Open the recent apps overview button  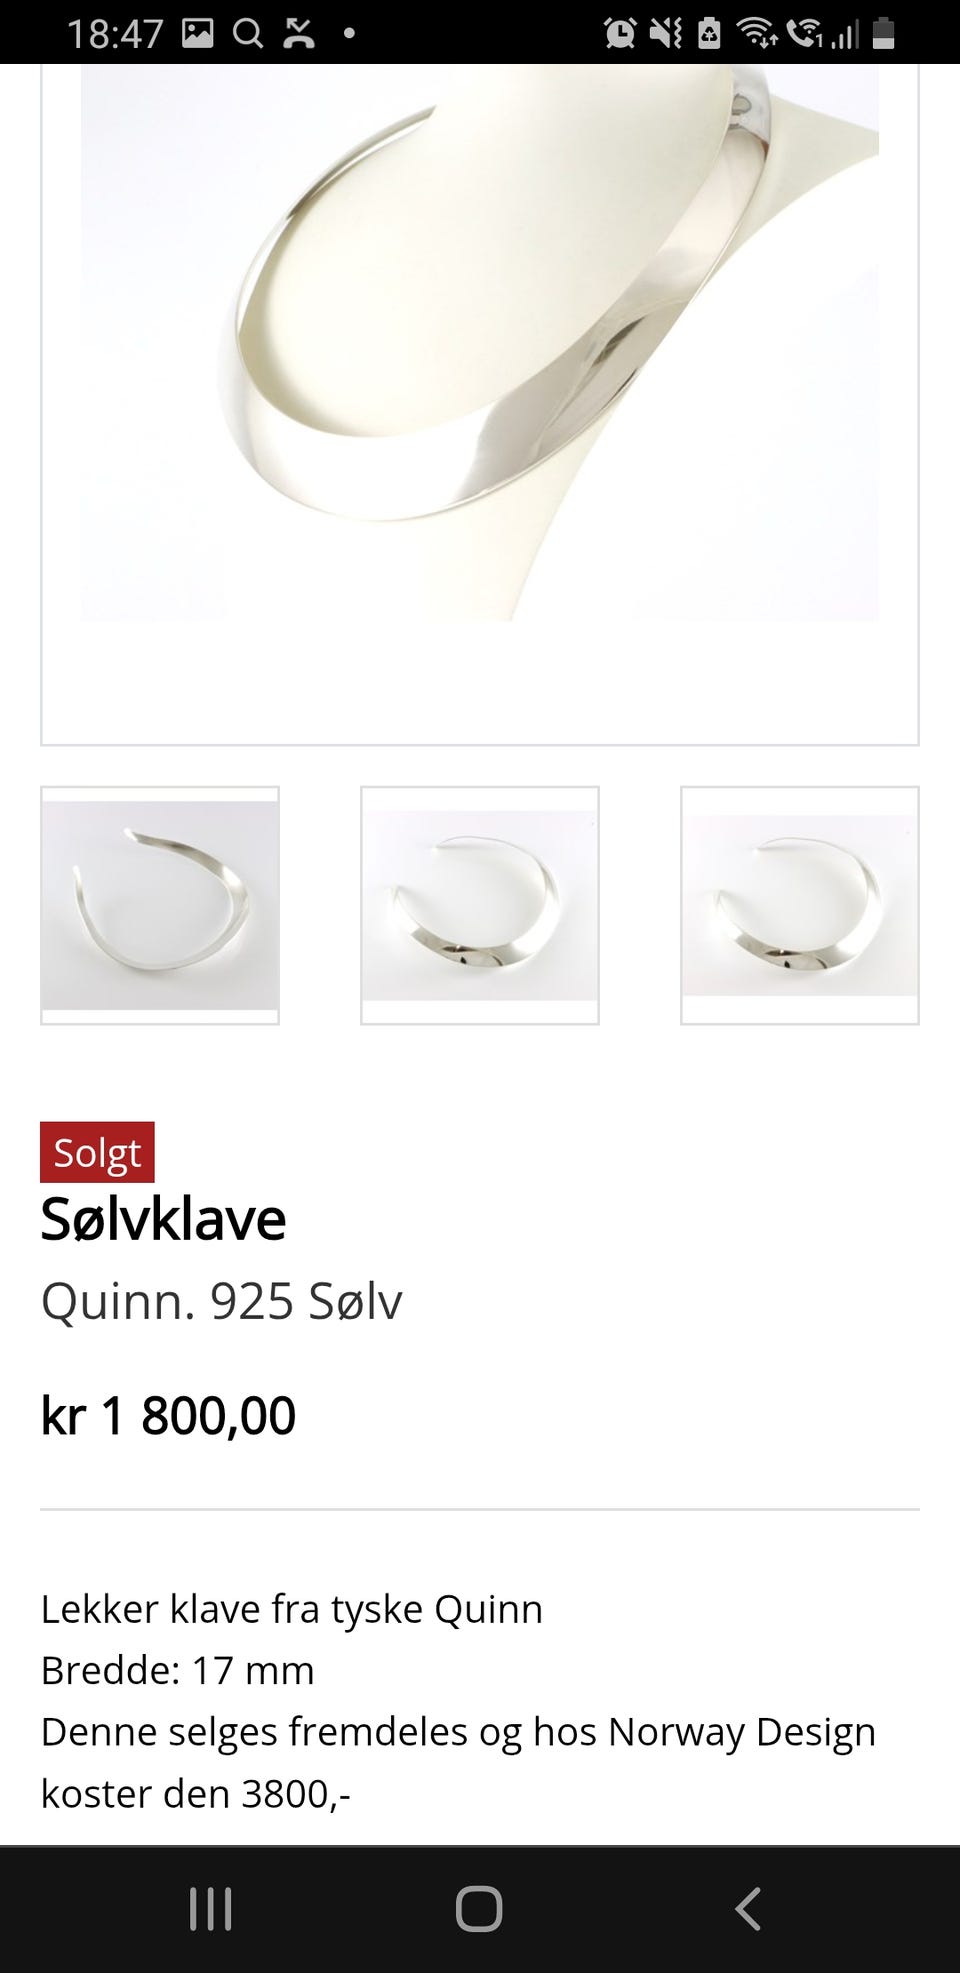211,1908
